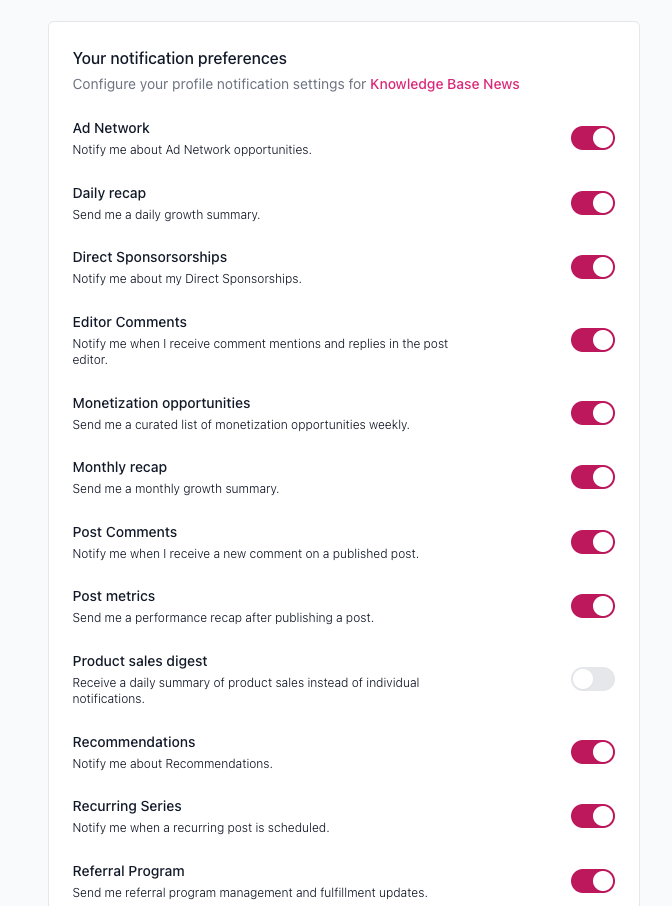Open the Knowledge Base News link
Screen dimensions: 672x906
pyautogui.click(x=444, y=84)
